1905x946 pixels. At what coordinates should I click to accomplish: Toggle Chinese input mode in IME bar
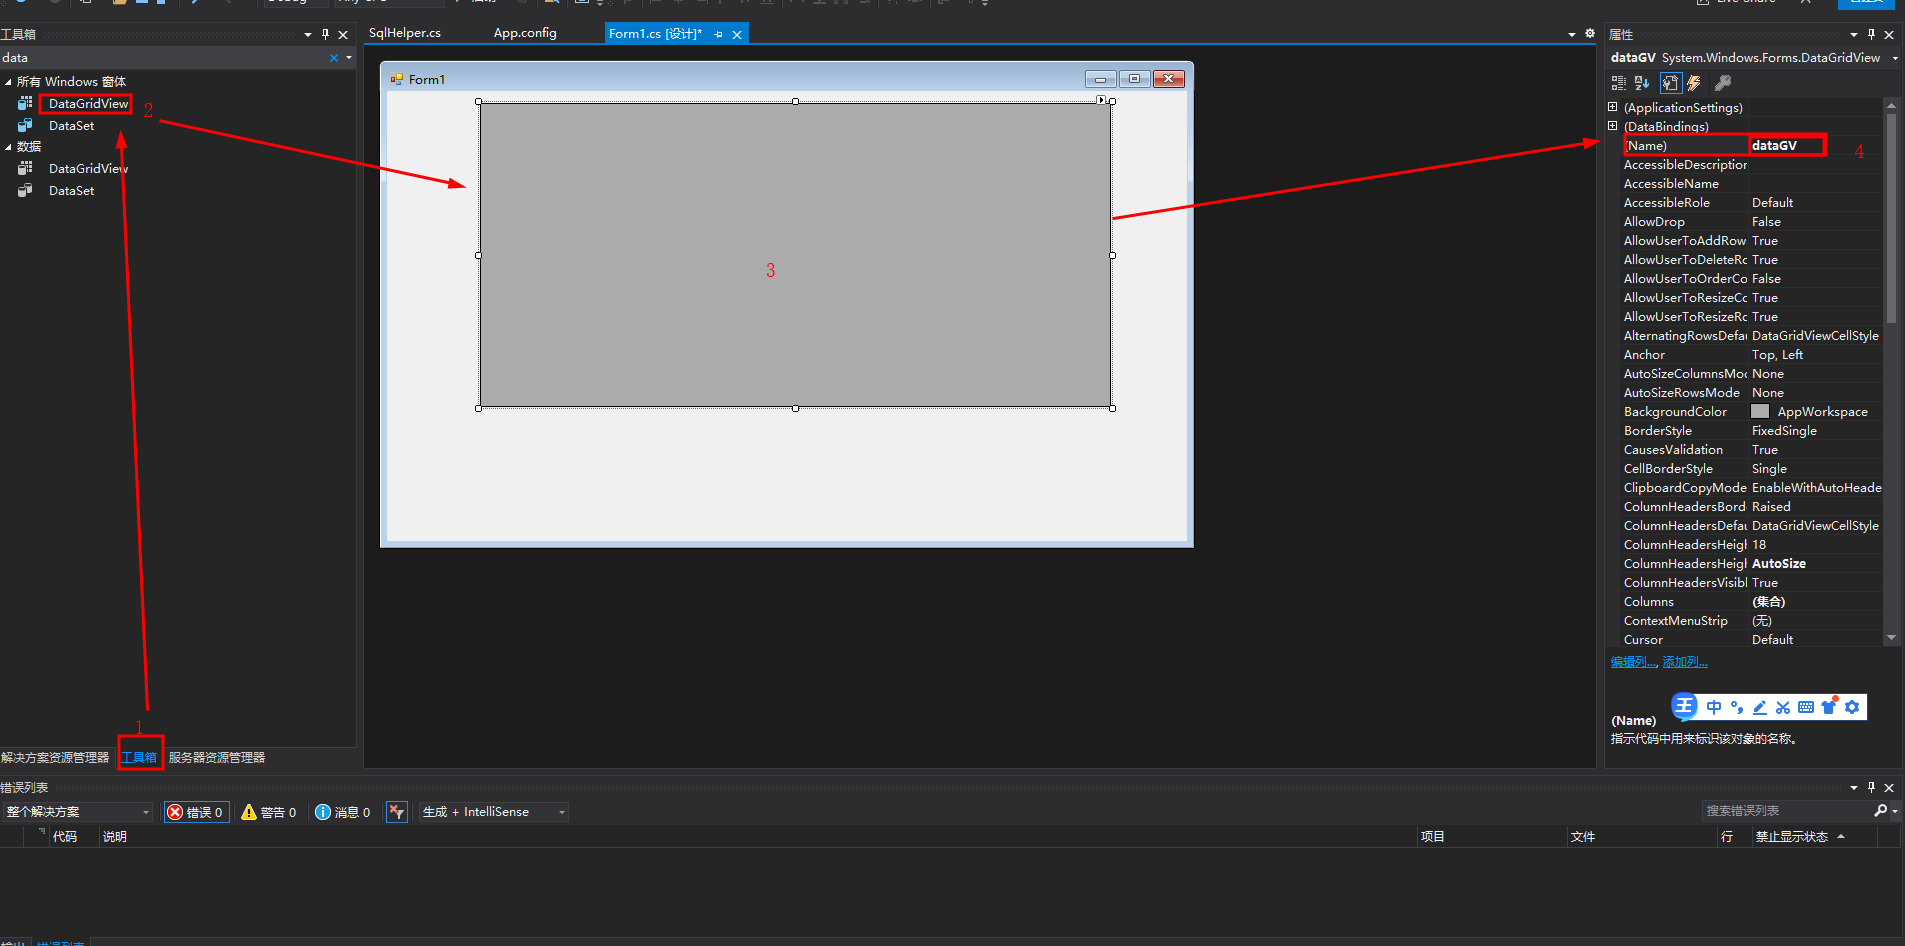1714,707
